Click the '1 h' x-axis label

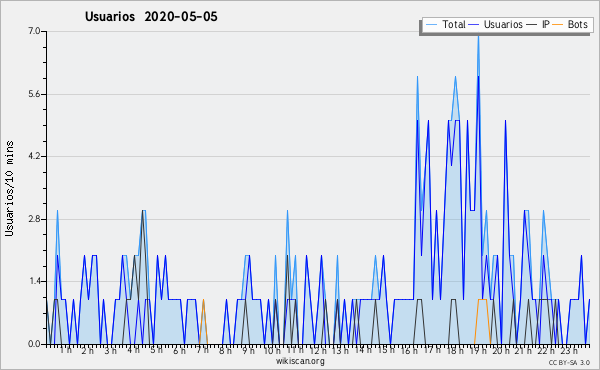tap(65, 350)
